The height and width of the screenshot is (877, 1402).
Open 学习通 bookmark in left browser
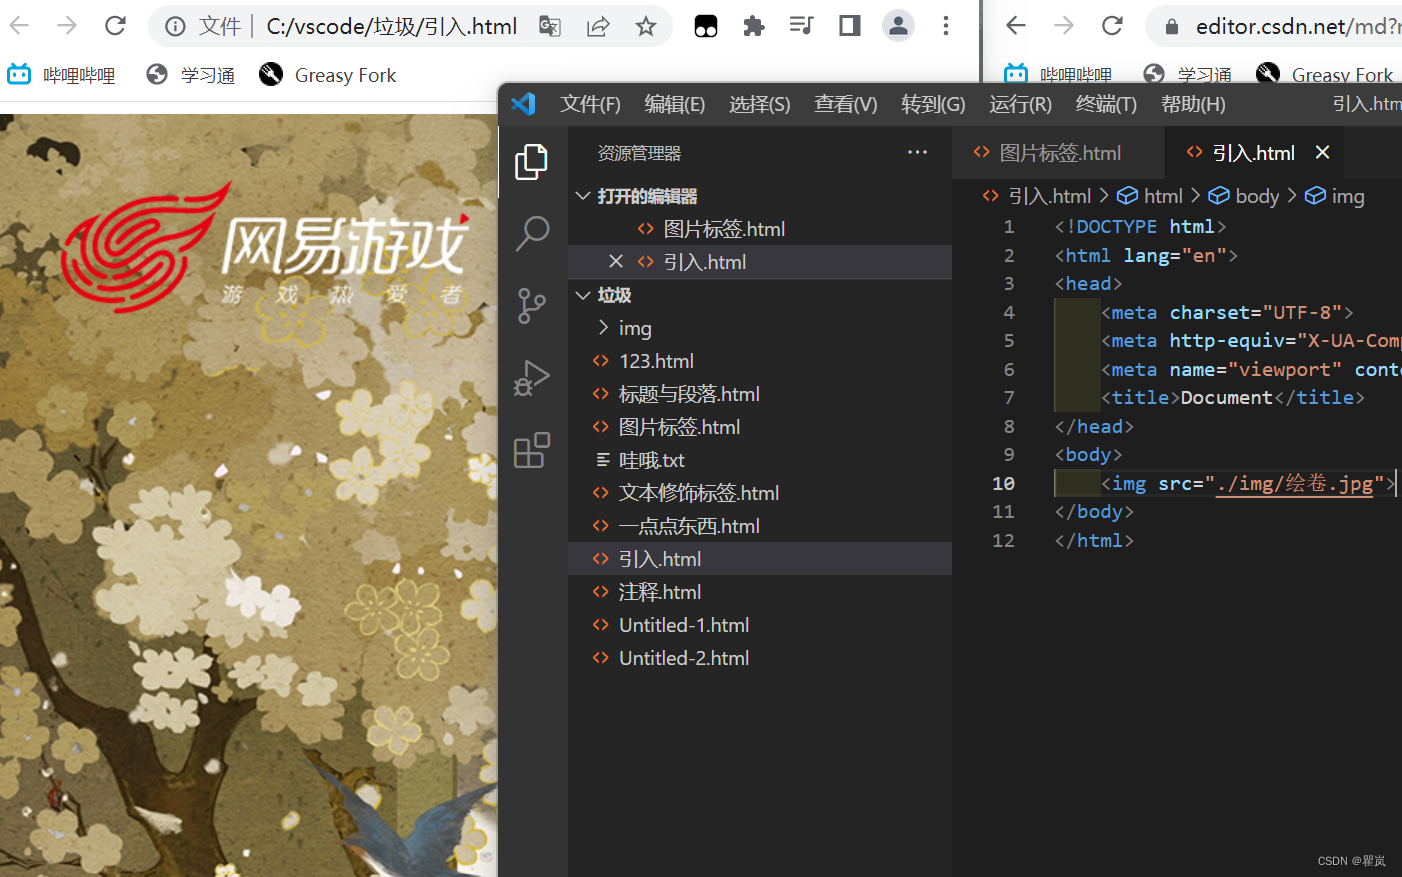(x=191, y=75)
